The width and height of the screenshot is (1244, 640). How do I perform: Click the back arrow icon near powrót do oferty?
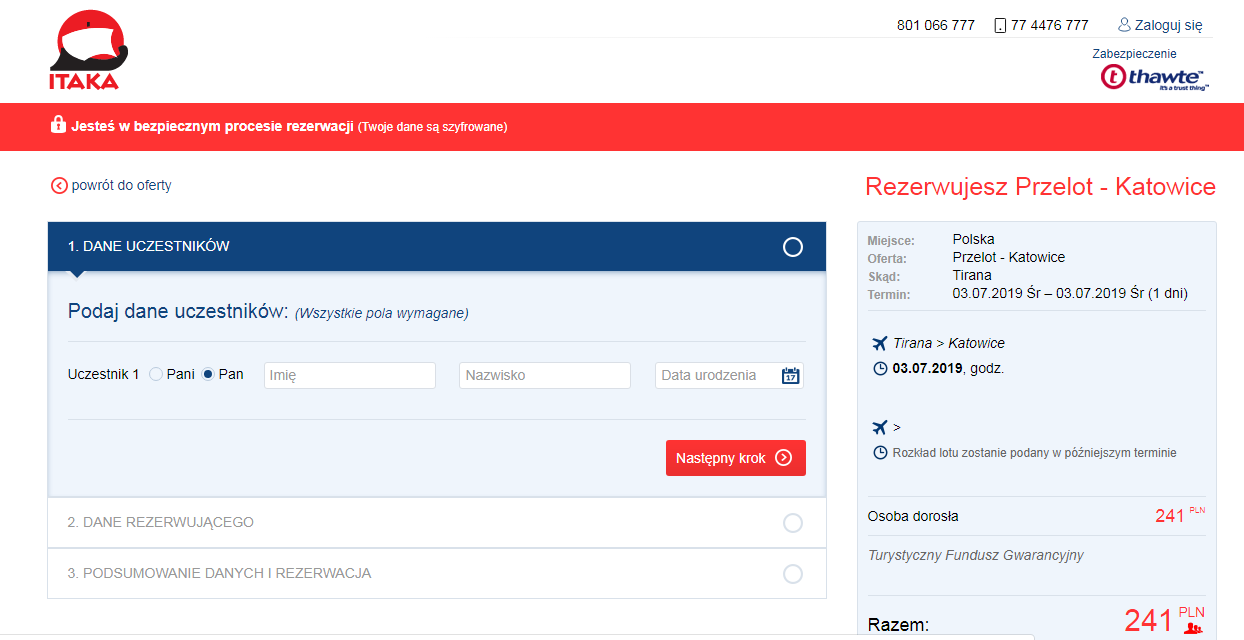pyautogui.click(x=59, y=185)
